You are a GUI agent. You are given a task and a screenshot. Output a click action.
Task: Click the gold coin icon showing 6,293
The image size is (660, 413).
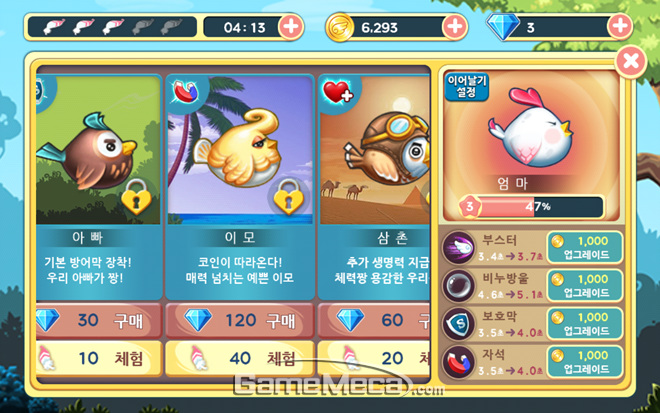click(340, 27)
